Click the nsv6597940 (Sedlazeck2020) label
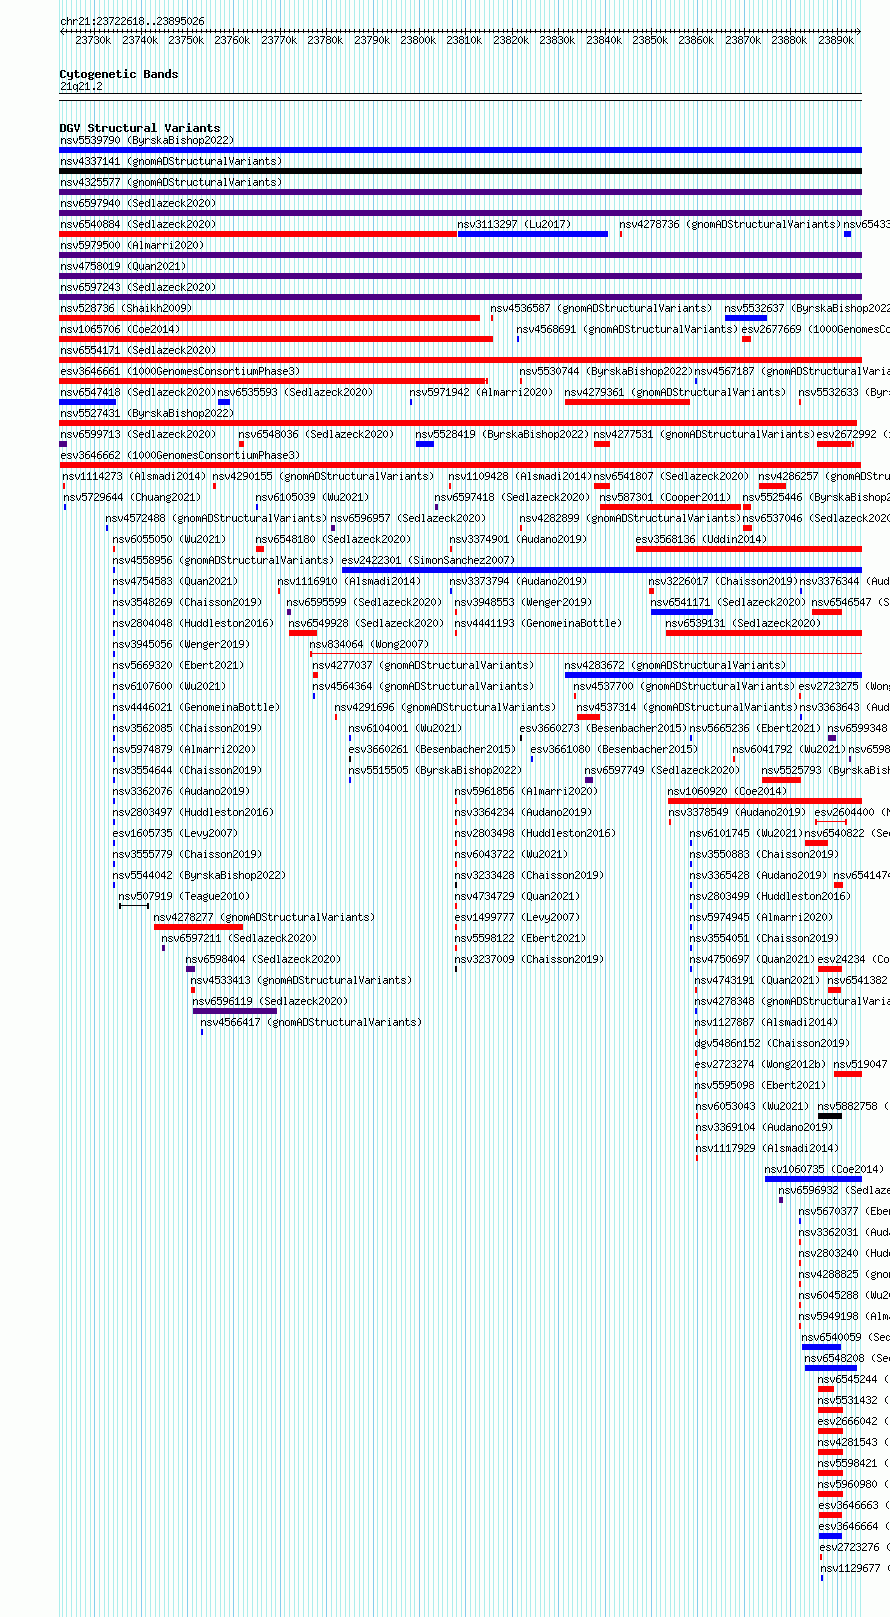 (x=137, y=203)
